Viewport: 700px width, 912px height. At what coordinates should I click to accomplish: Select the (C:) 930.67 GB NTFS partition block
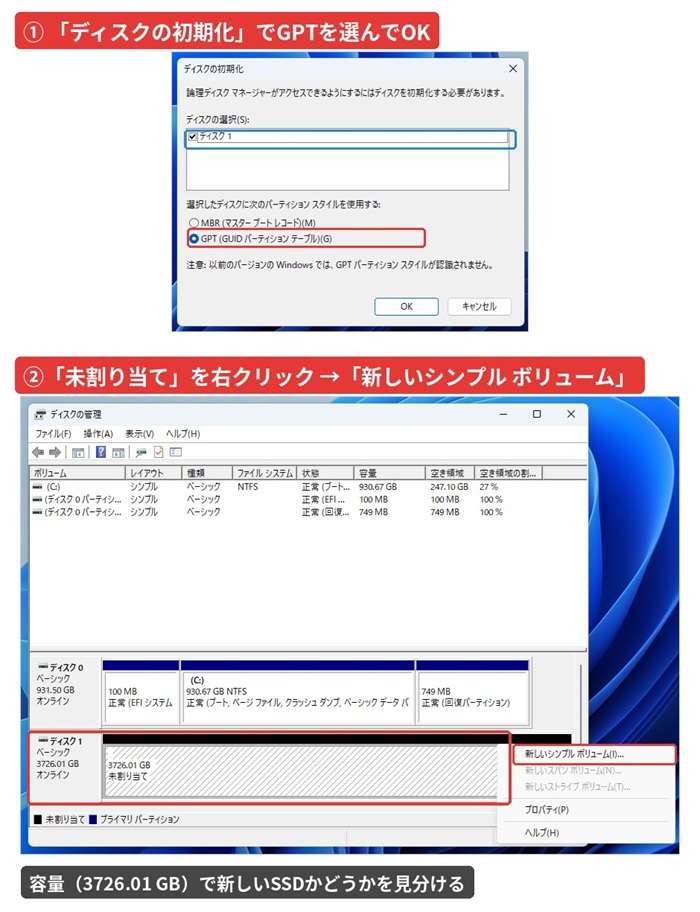[x=298, y=692]
